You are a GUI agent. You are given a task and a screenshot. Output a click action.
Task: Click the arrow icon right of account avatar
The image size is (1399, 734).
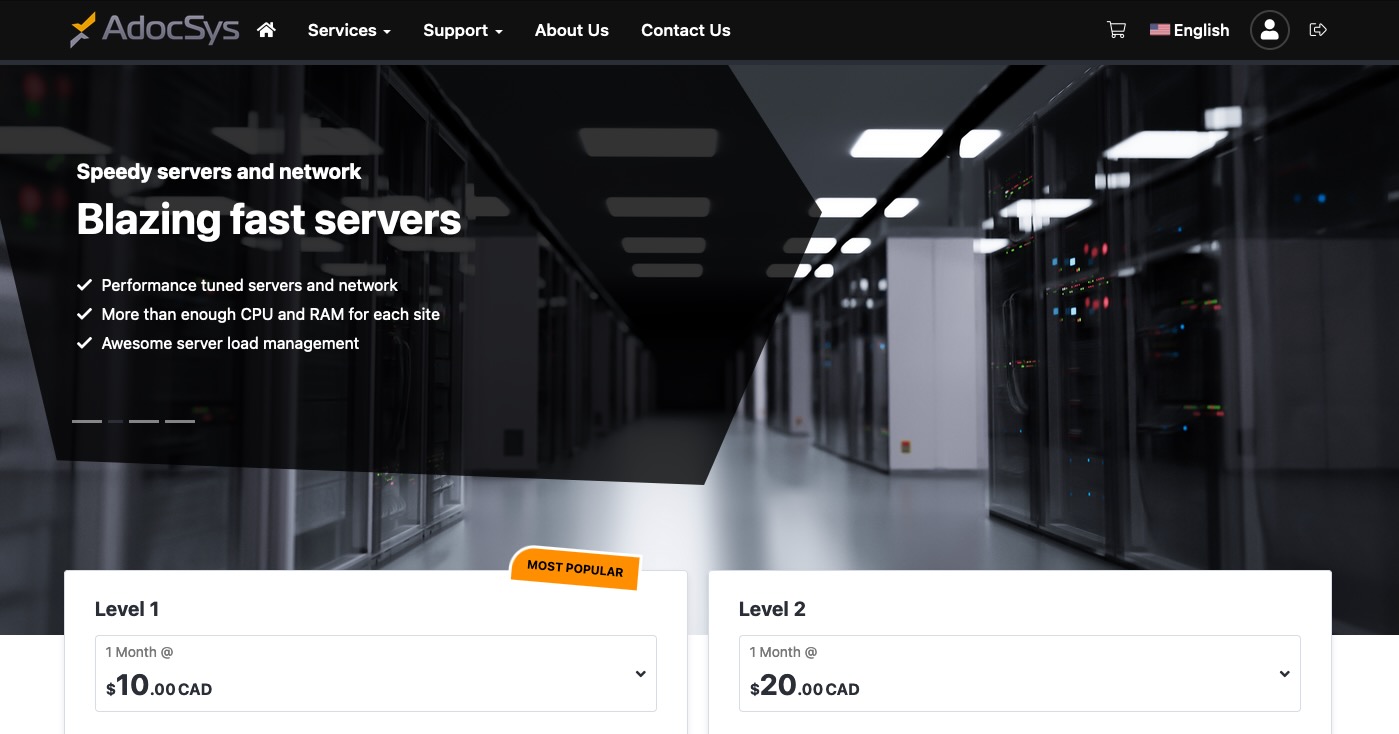1318,30
